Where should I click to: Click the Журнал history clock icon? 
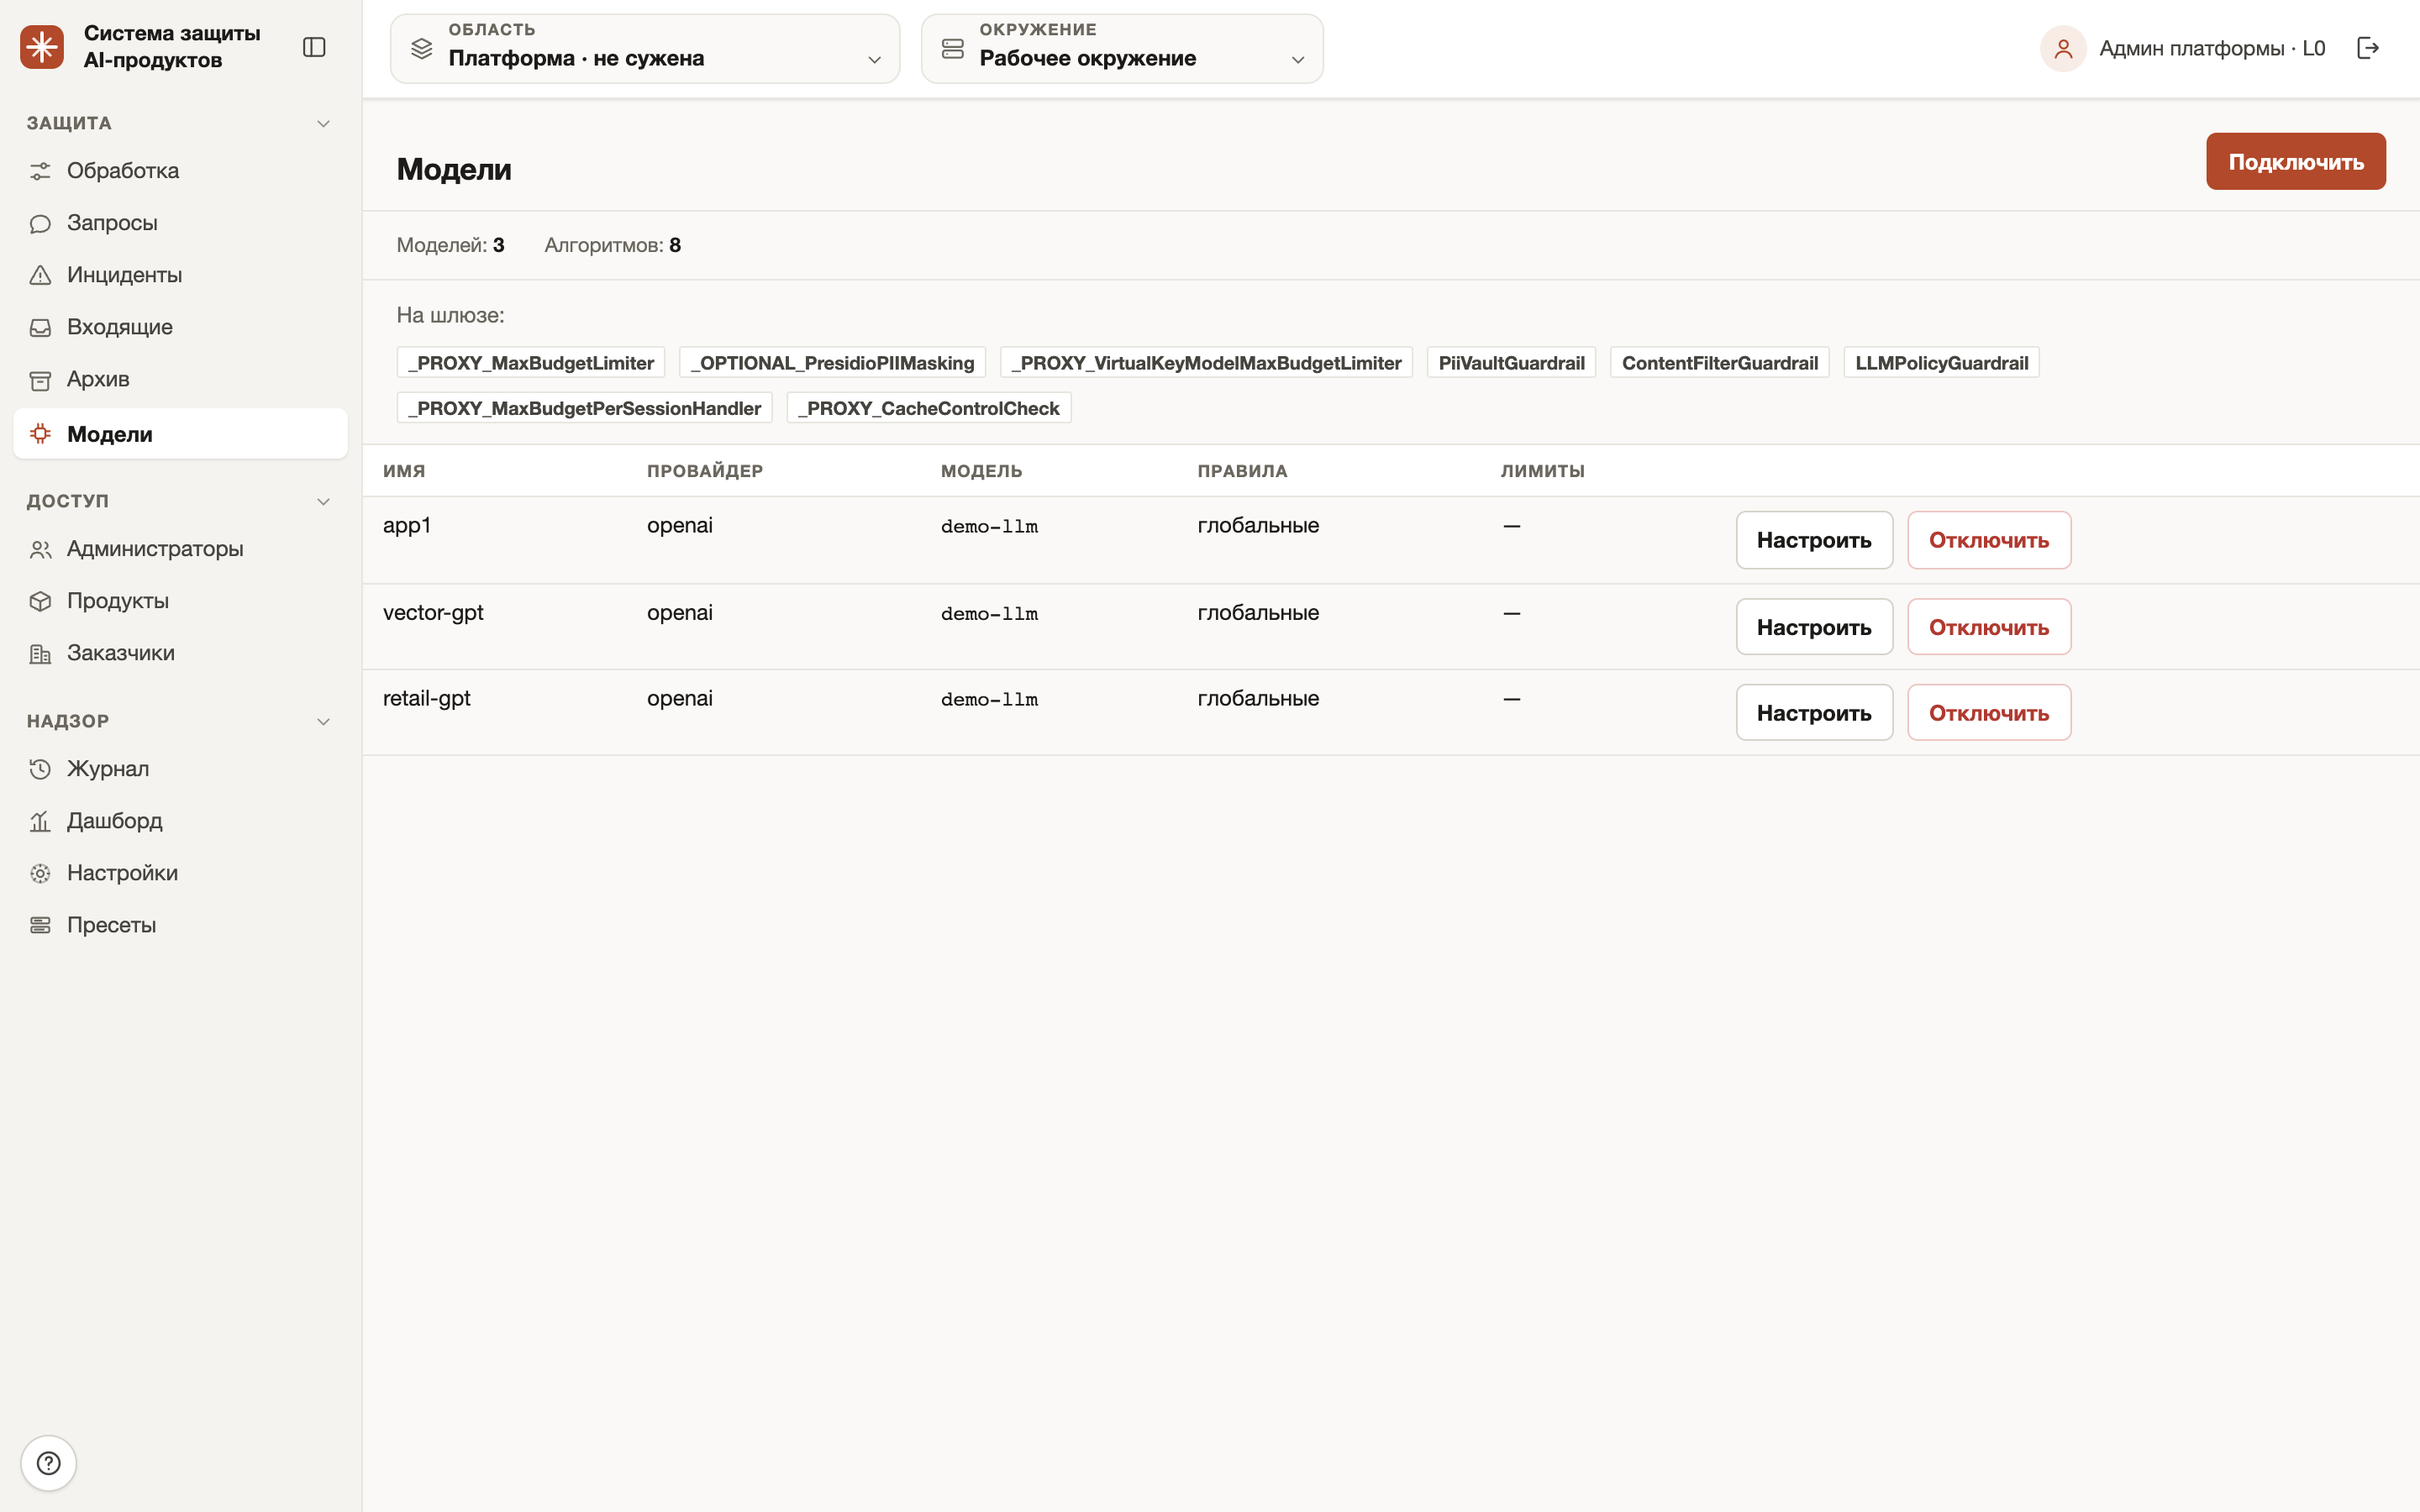click(40, 769)
